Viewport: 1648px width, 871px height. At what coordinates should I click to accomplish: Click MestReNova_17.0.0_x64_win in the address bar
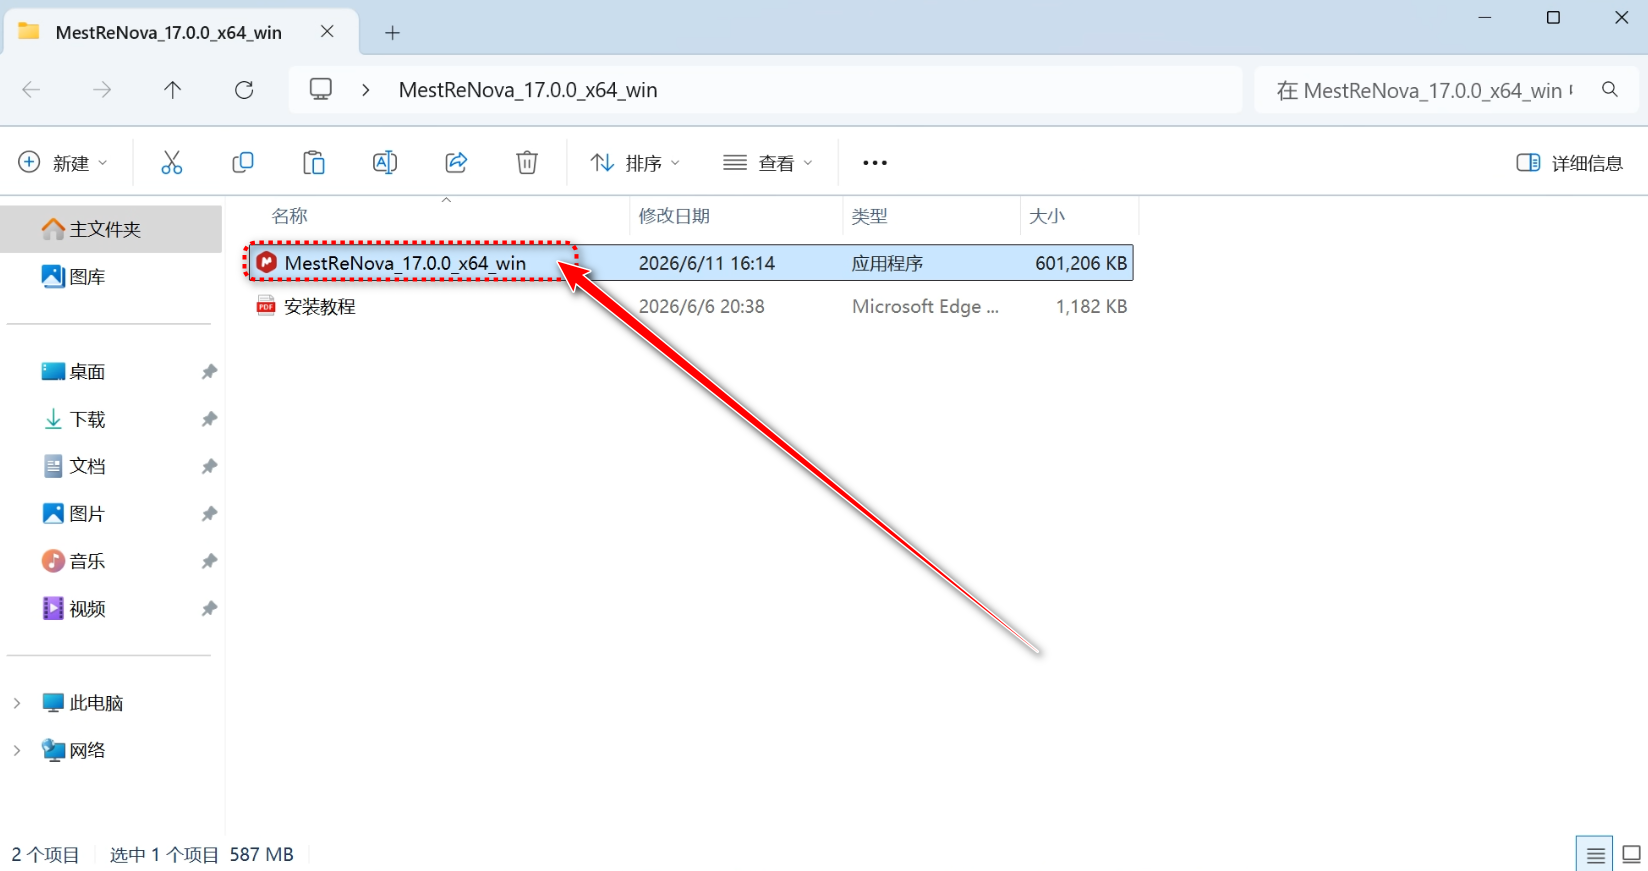point(528,90)
